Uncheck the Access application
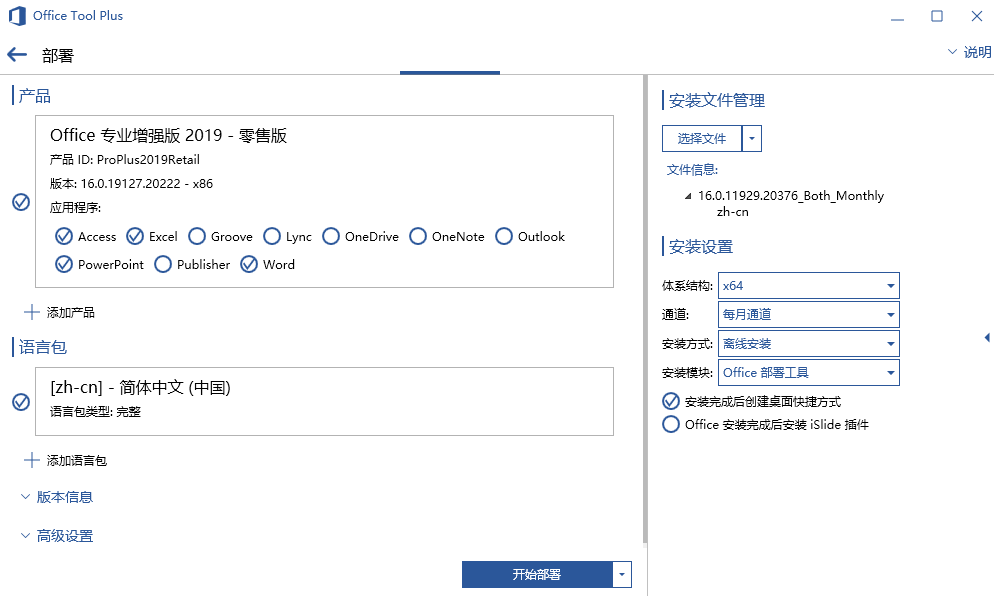The width and height of the screenshot is (994, 596). pos(64,236)
